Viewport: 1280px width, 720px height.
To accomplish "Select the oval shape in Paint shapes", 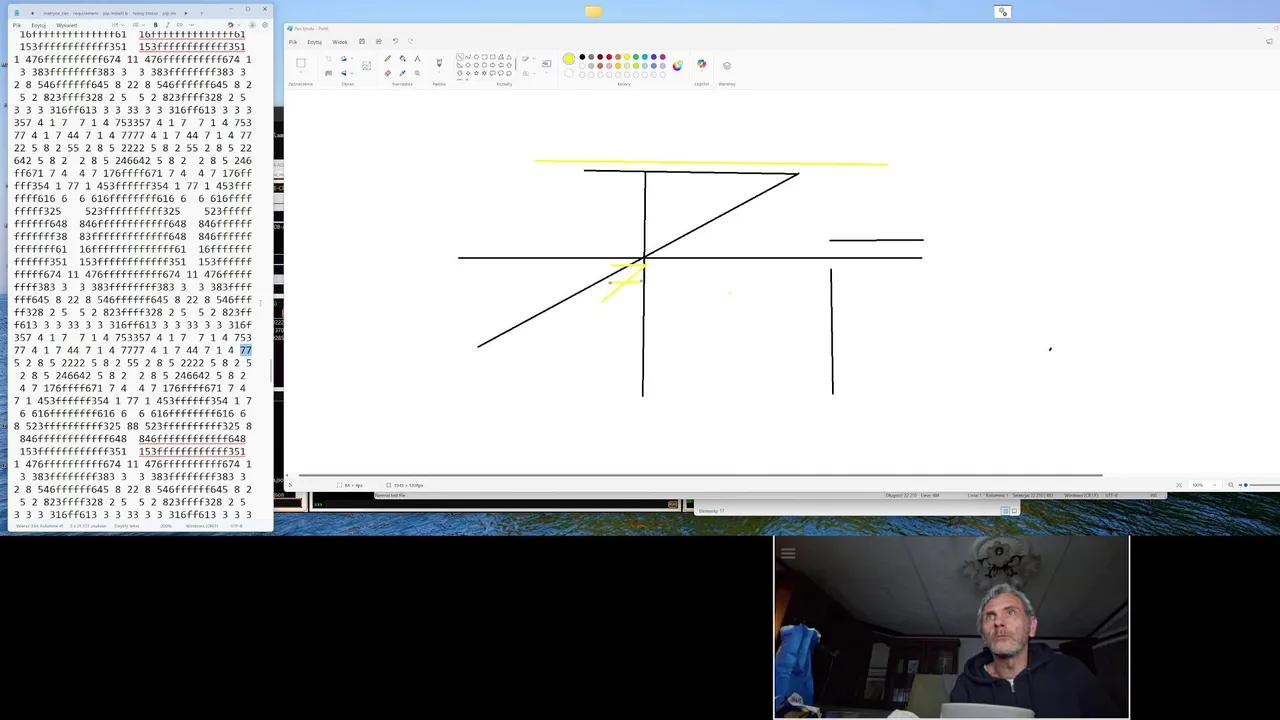I will 476,57.
